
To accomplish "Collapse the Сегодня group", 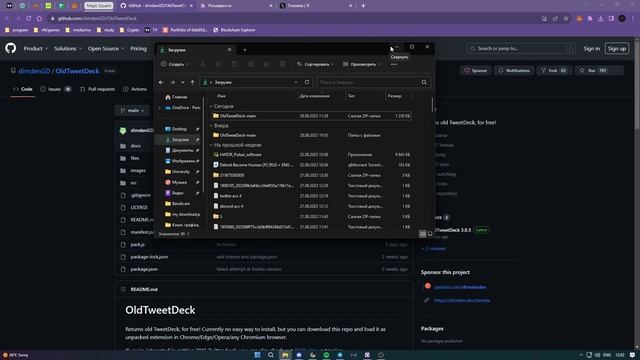I will (x=211, y=106).
